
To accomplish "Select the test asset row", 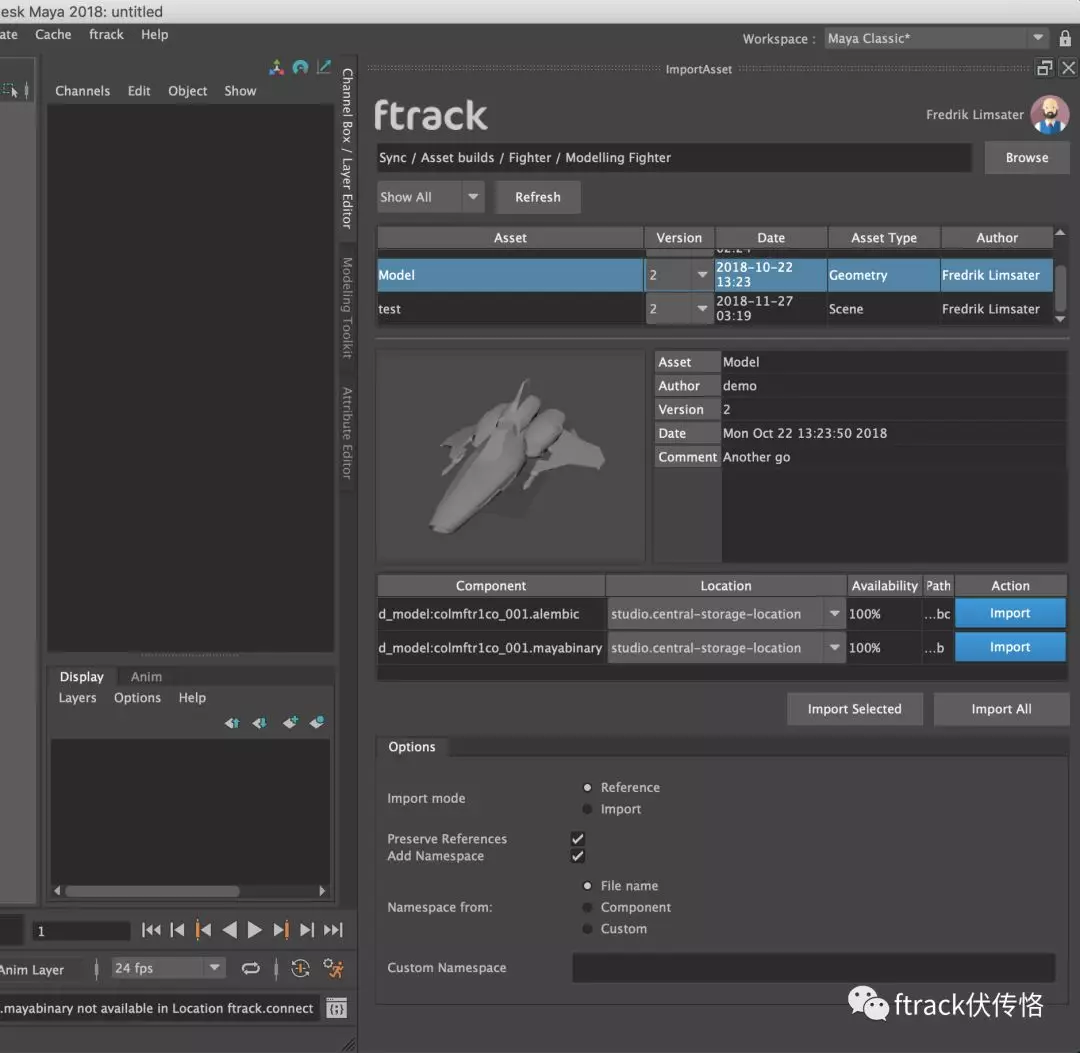I will (714, 309).
